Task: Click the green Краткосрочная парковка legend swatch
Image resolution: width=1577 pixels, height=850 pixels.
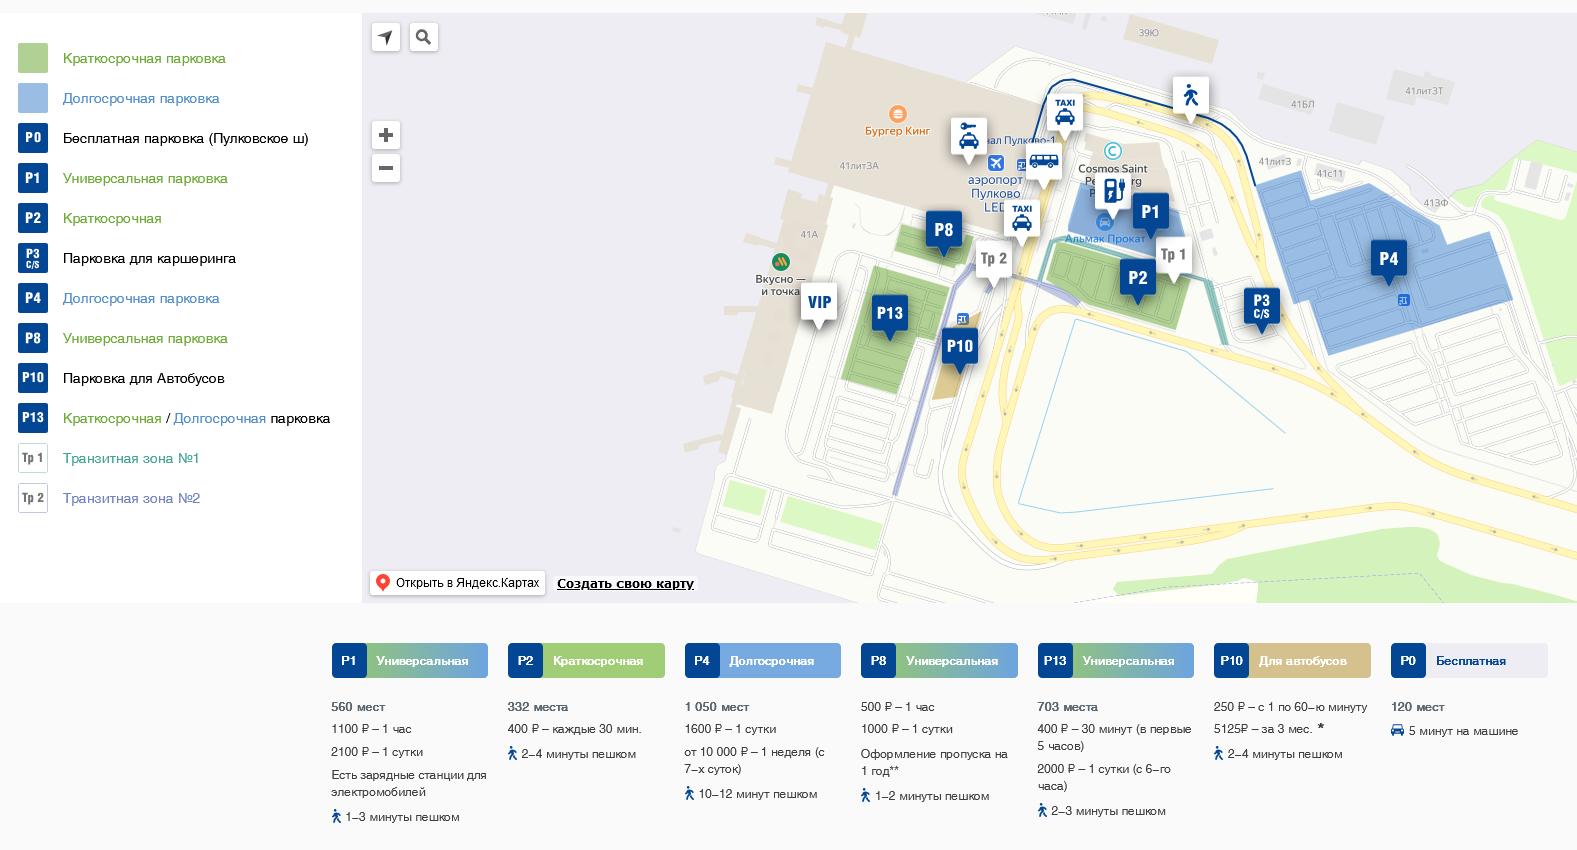Action: [x=33, y=58]
